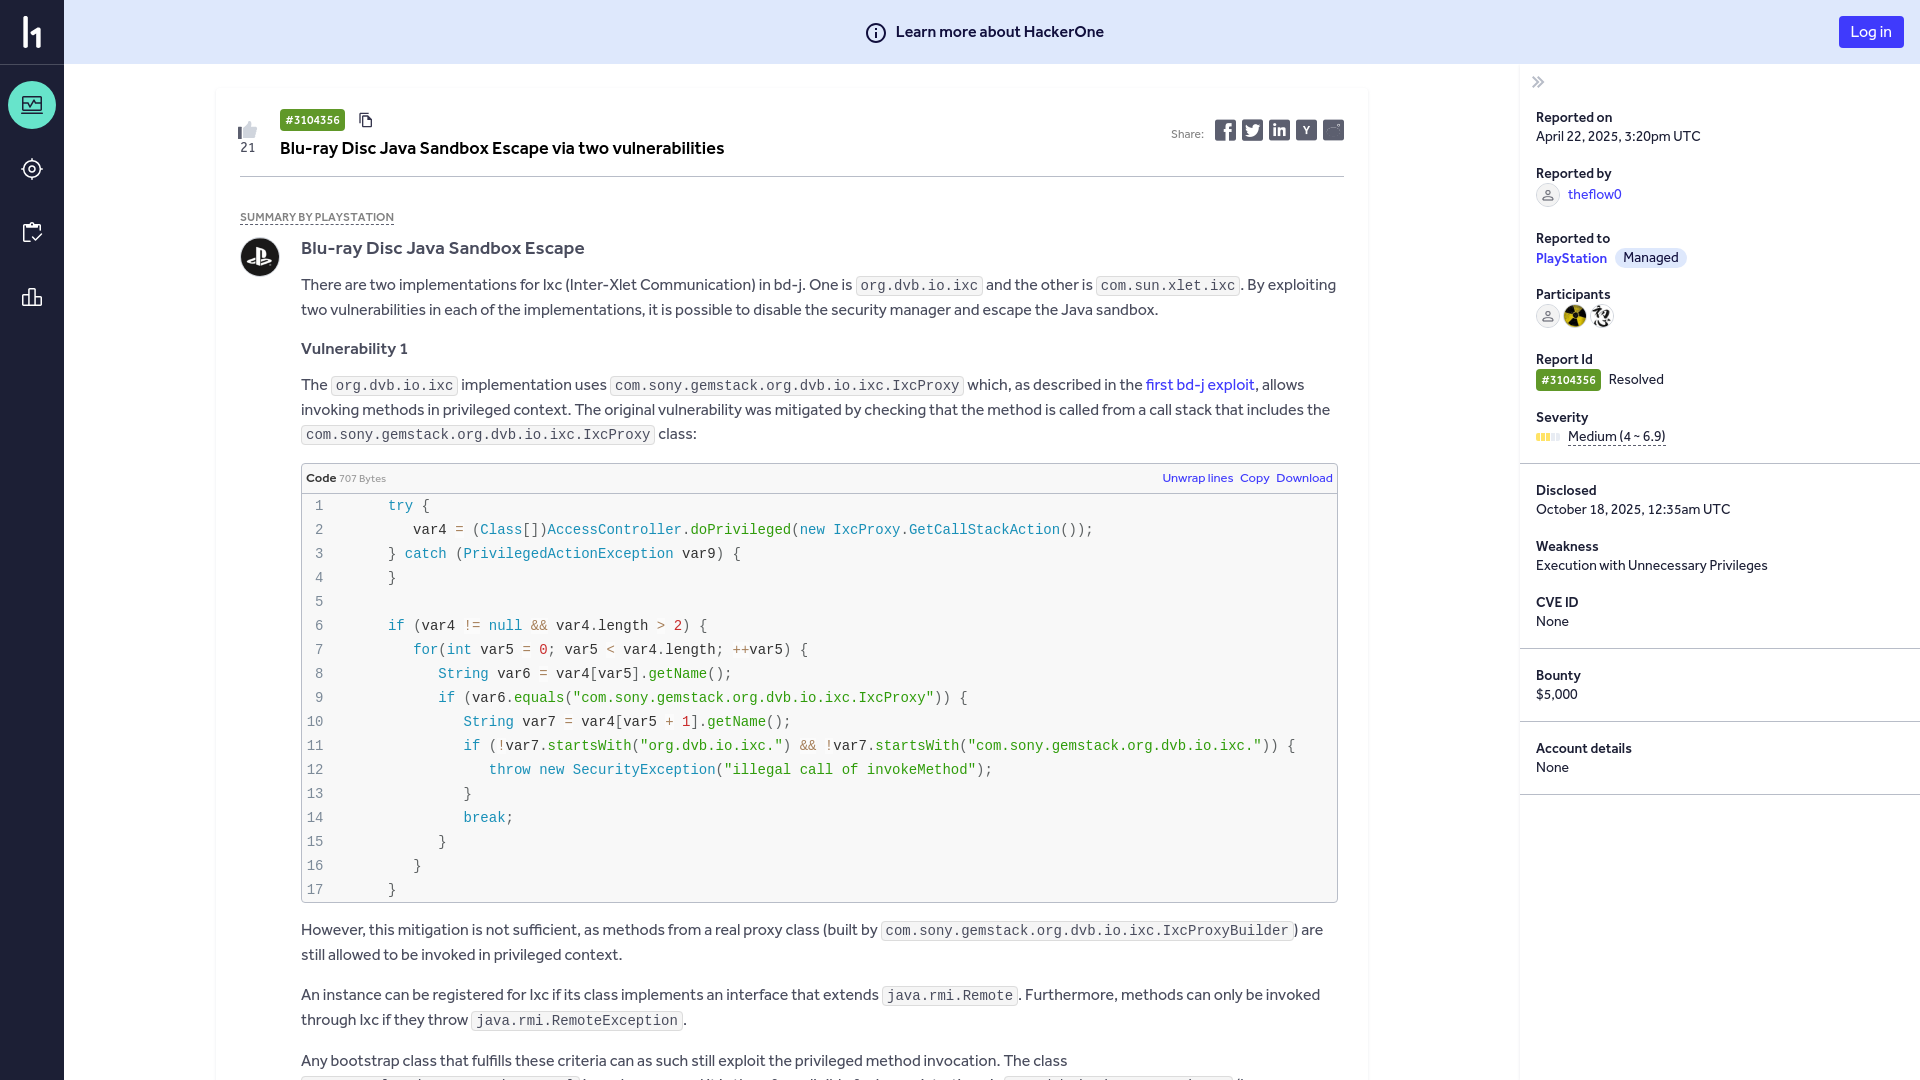The image size is (1920, 1080).
Task: Open the Leaderboard bar-chart sidebar icon
Action: pos(32,297)
